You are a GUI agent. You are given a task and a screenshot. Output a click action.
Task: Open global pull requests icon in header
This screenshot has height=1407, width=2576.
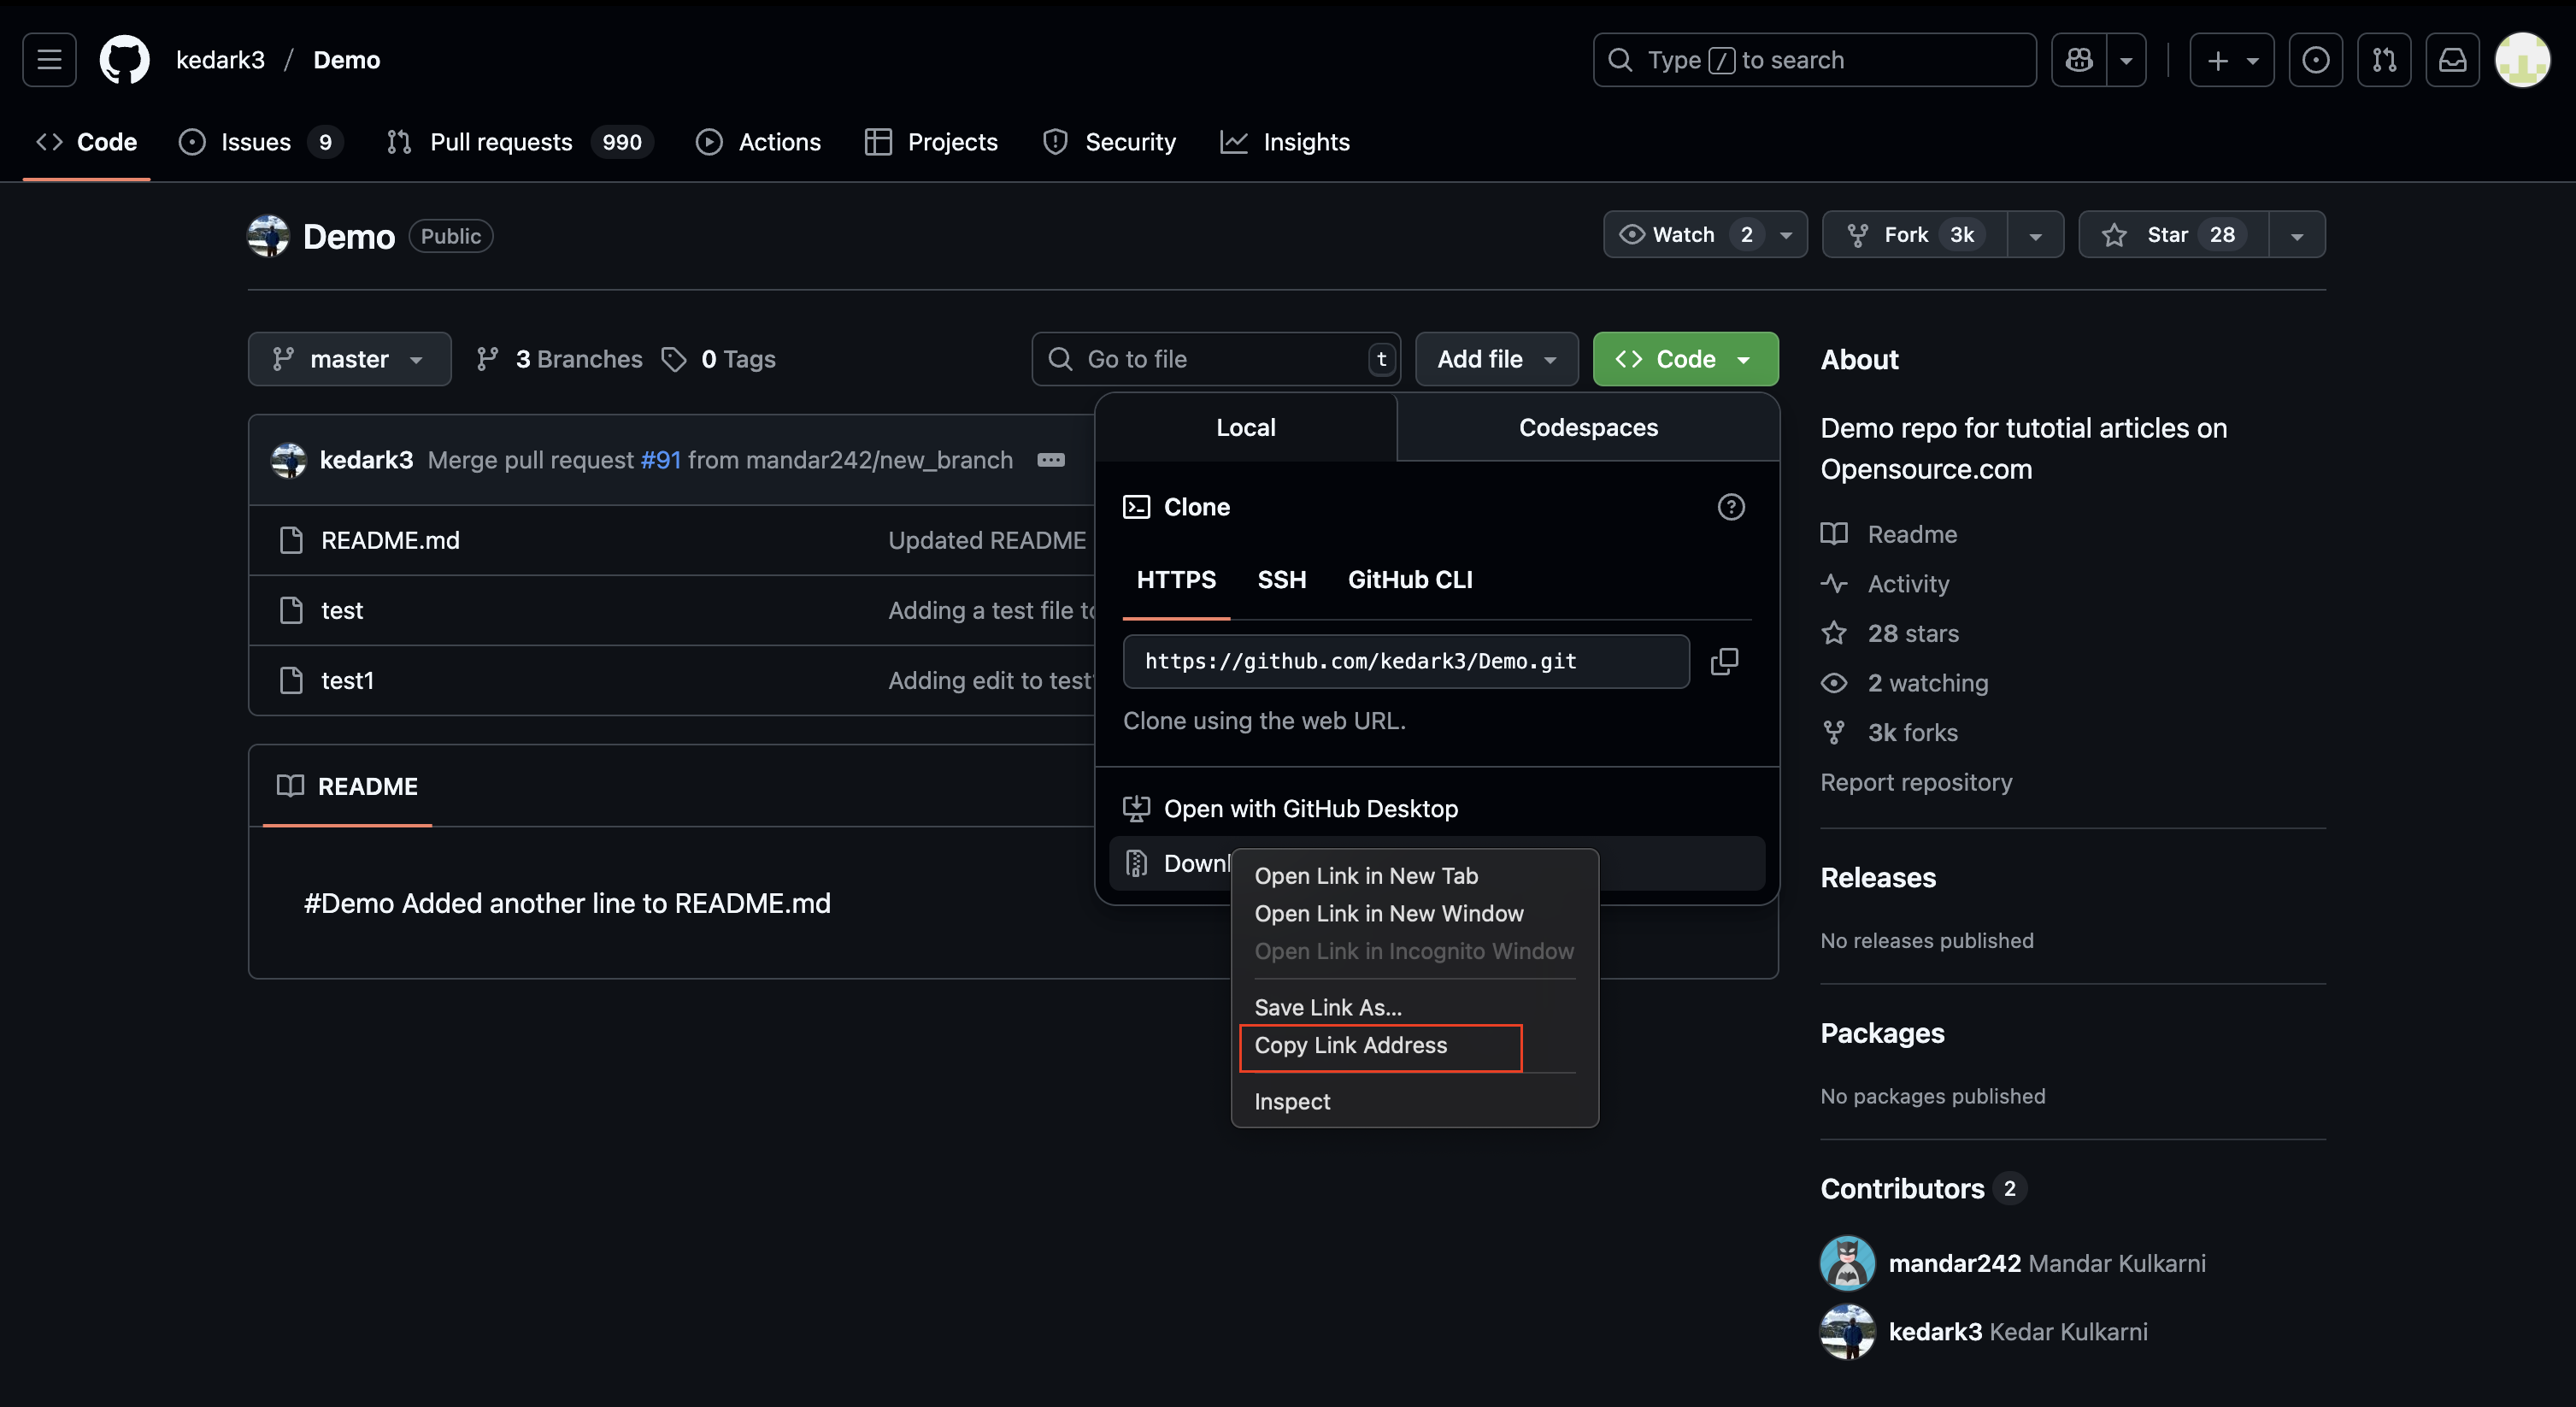click(x=2384, y=60)
